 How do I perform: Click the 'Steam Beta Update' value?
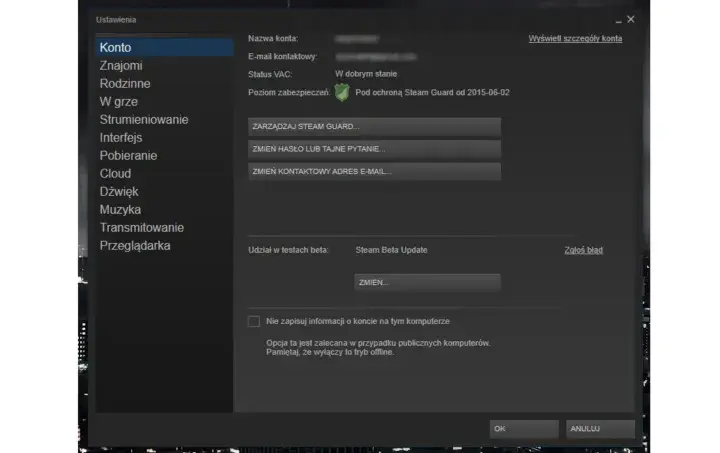[391, 250]
